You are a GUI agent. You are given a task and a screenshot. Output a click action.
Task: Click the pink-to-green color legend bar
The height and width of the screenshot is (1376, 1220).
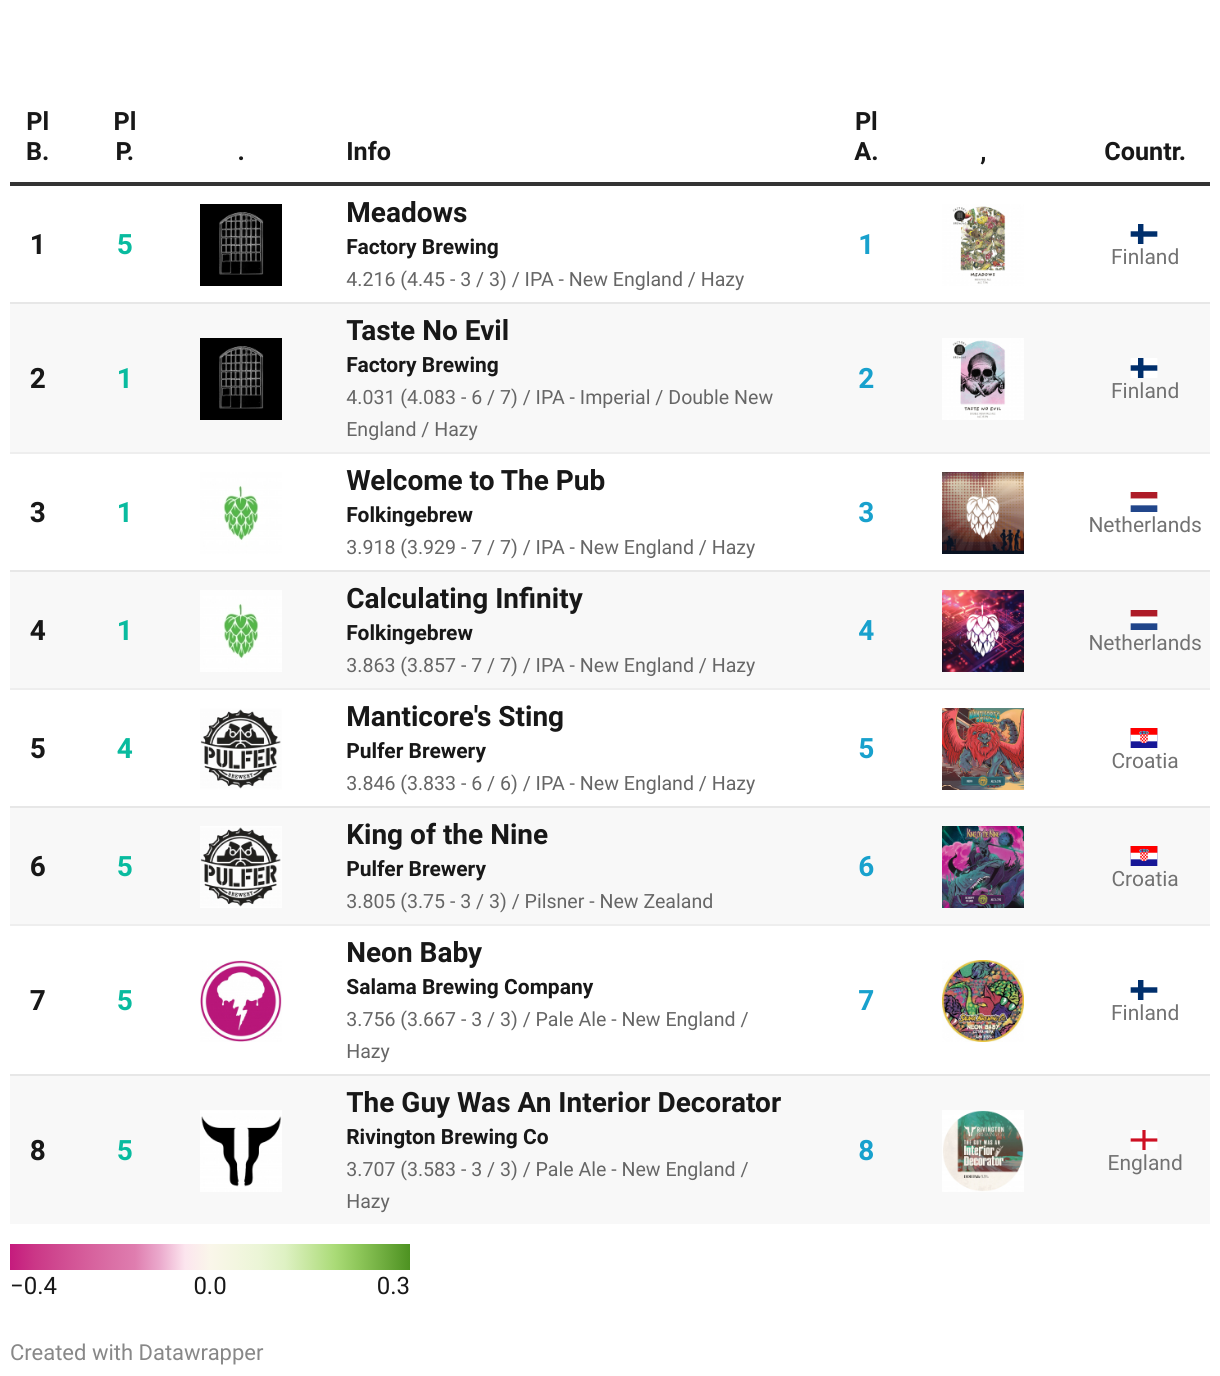point(210,1257)
